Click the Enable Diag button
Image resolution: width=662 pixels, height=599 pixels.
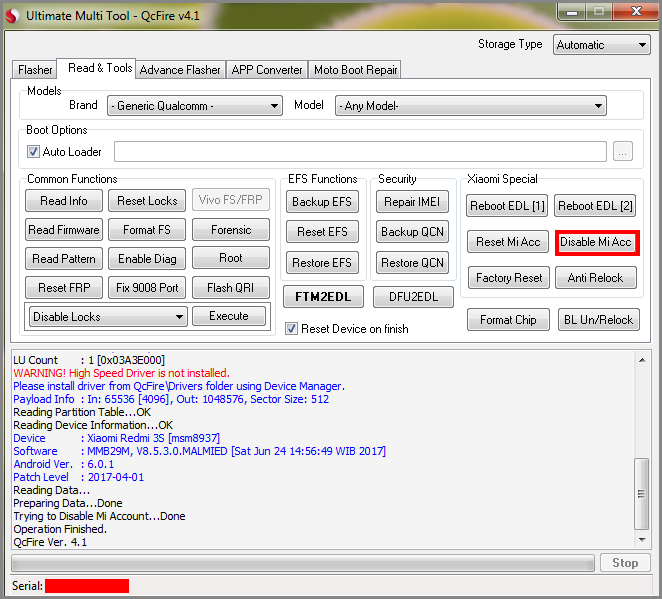147,258
